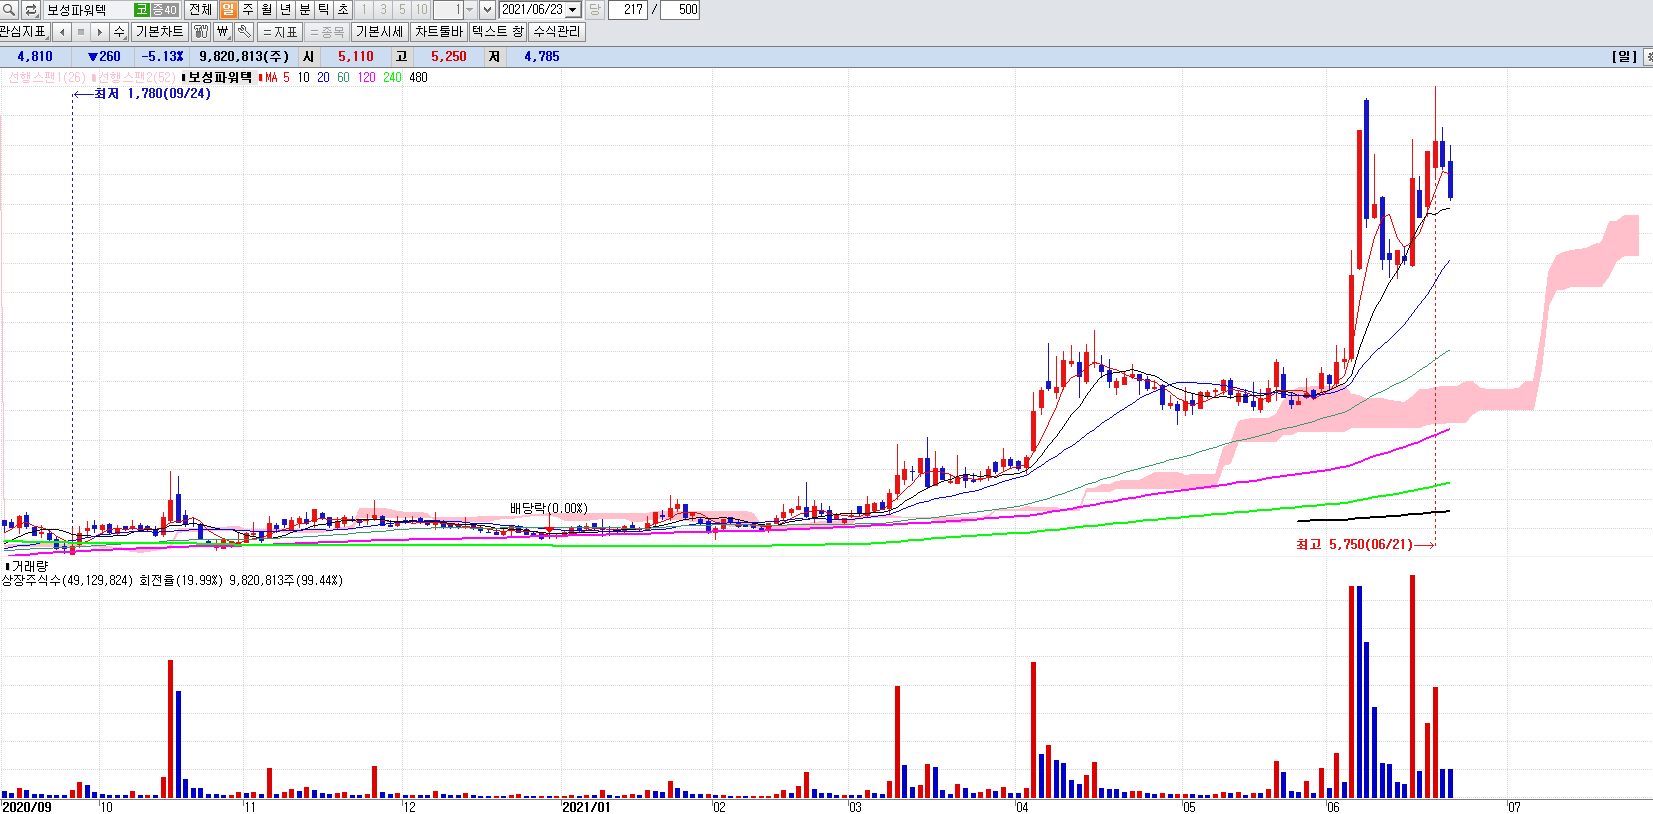Switch to 초 second period
Screen dimensions: 1653x814
click(x=342, y=10)
